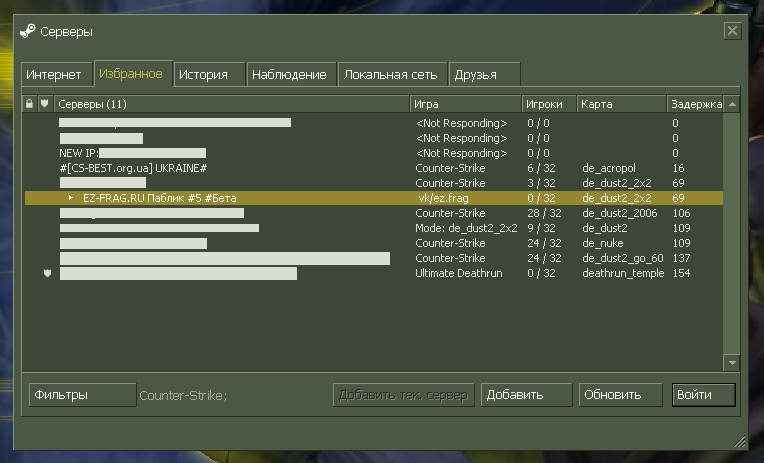Image resolution: width=764 pixels, height=463 pixels.
Task: Click the 3 / 32 players cell
Action: tap(541, 183)
